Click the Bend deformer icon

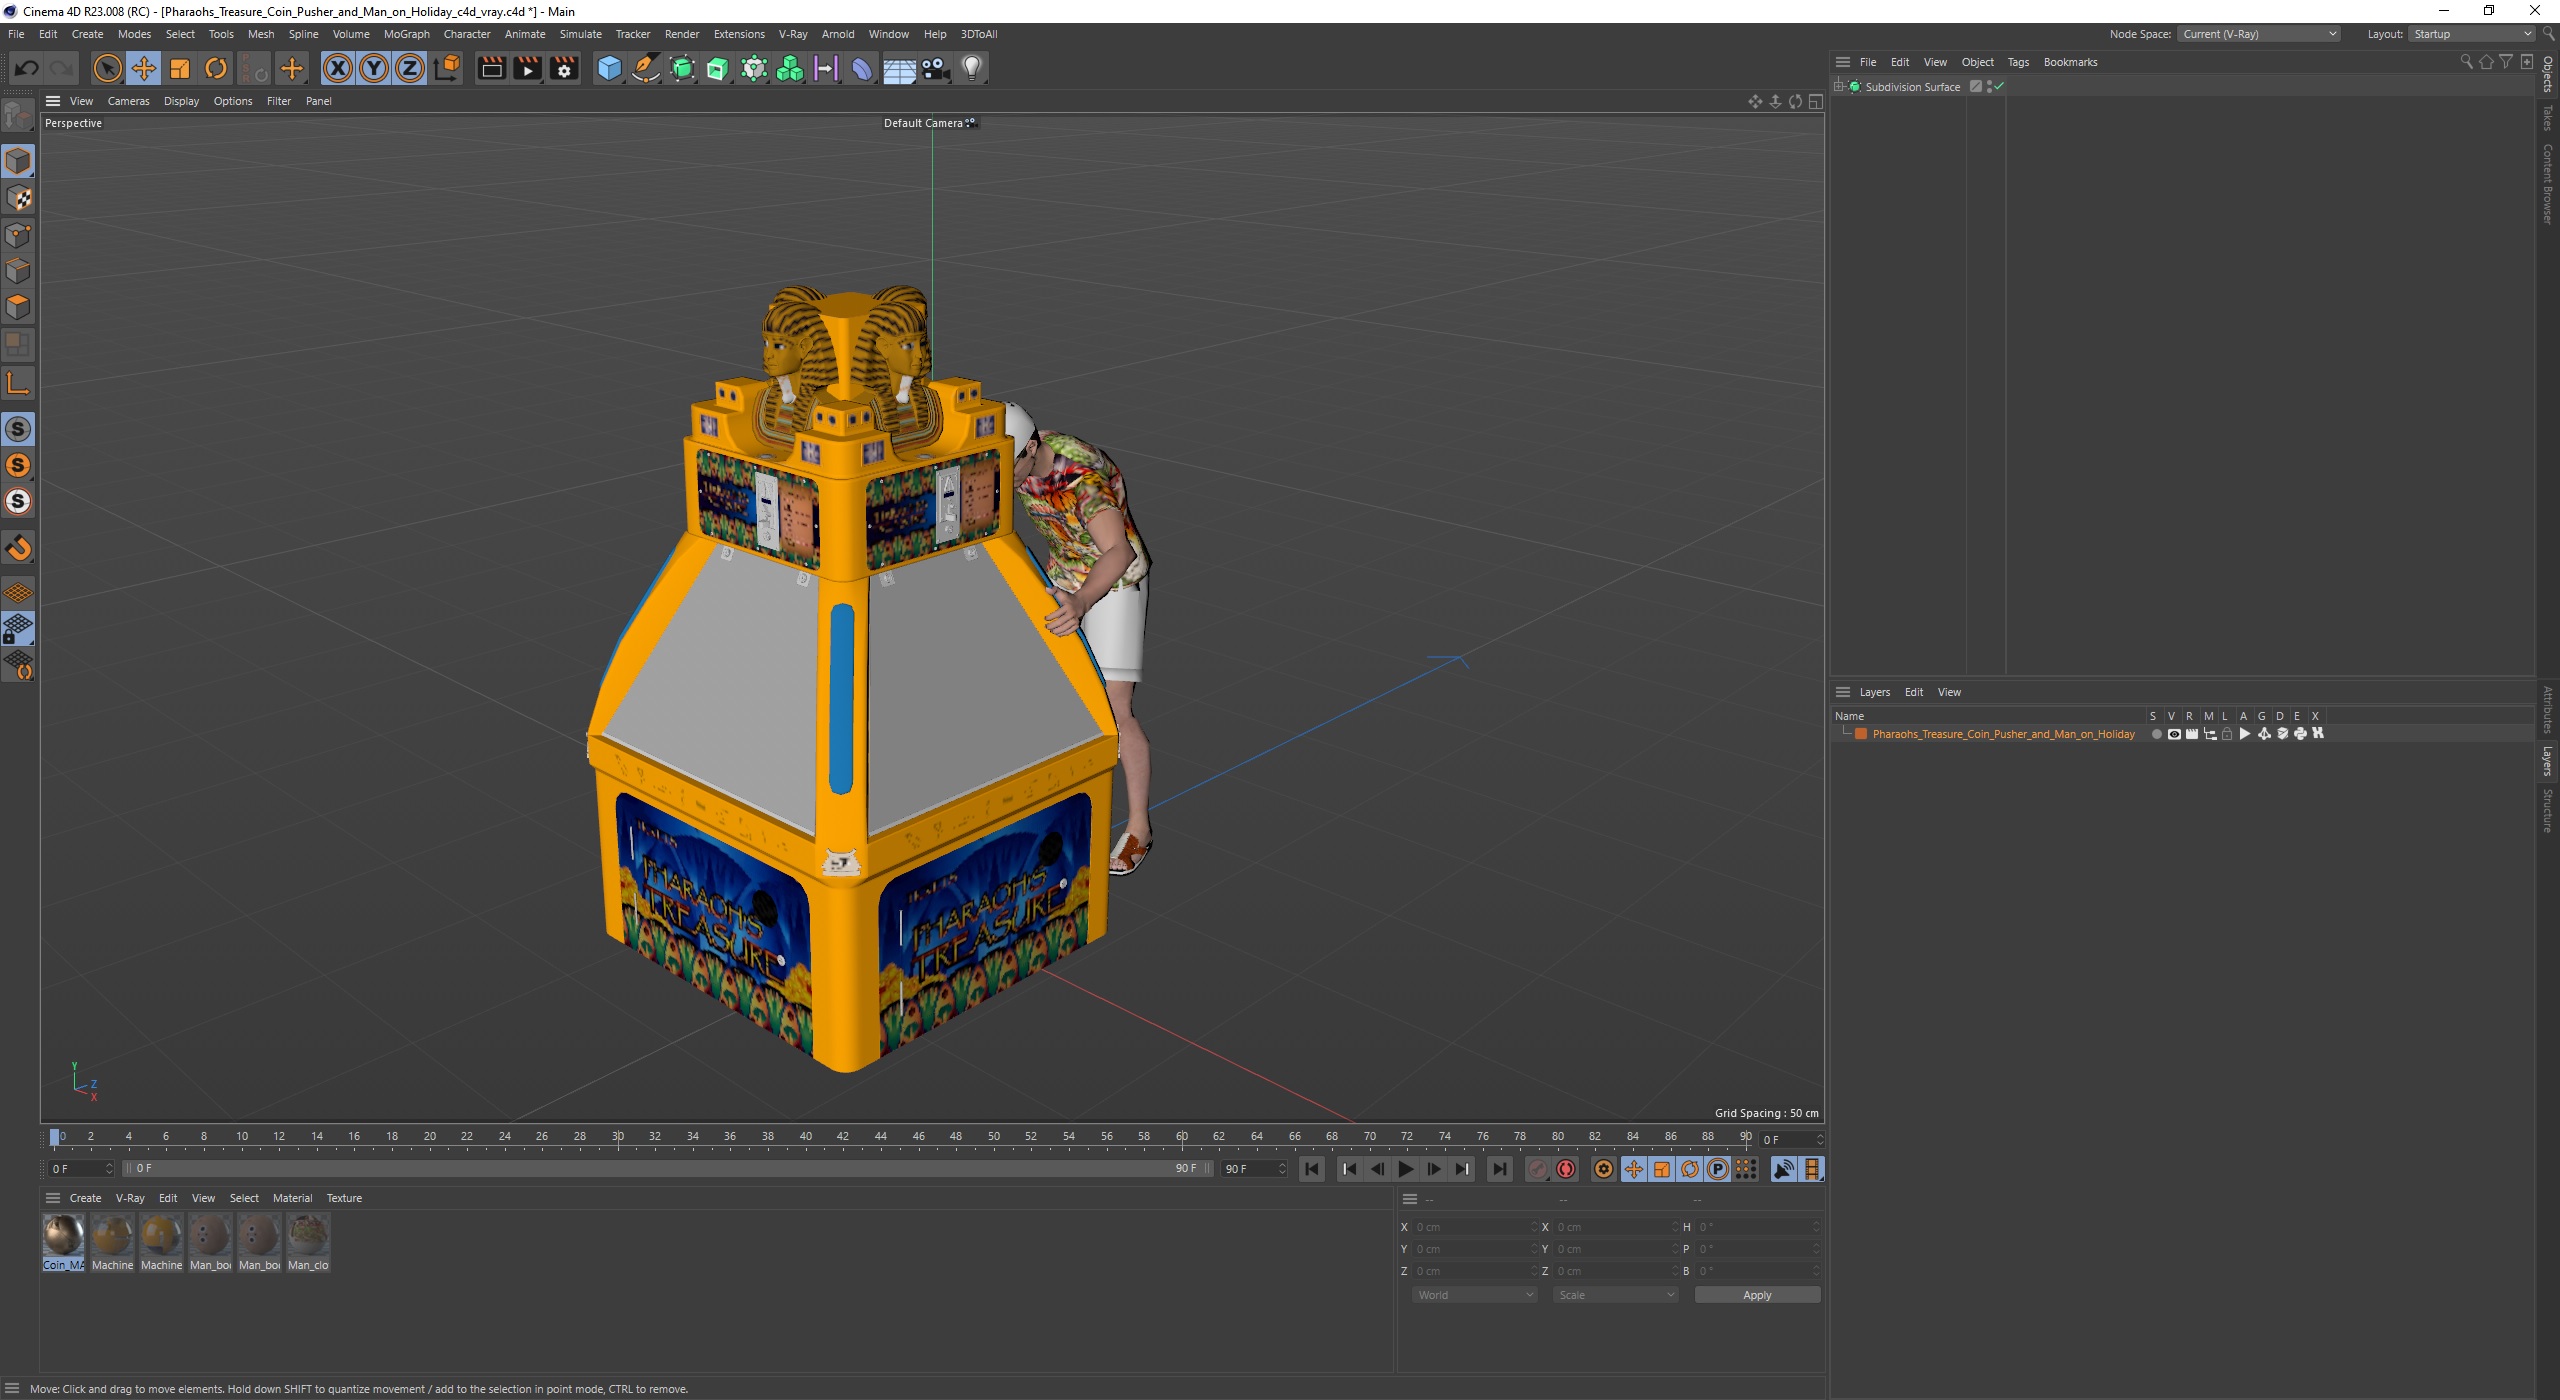(861, 68)
